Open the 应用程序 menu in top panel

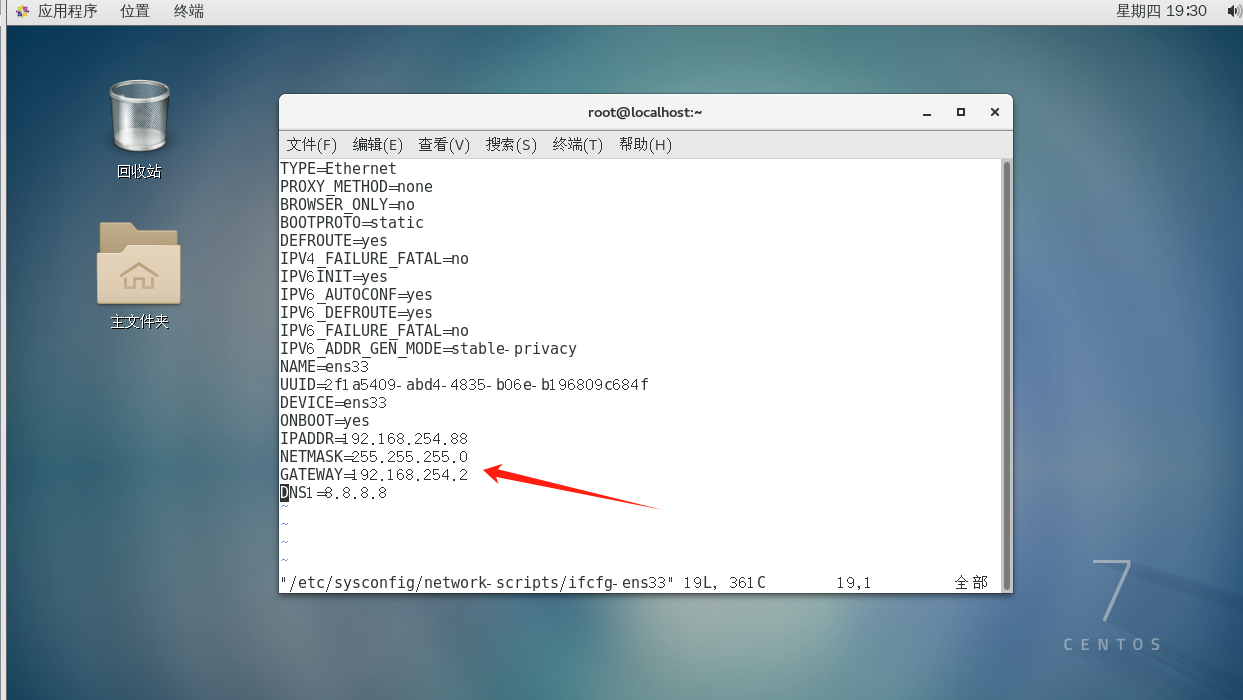[68, 11]
